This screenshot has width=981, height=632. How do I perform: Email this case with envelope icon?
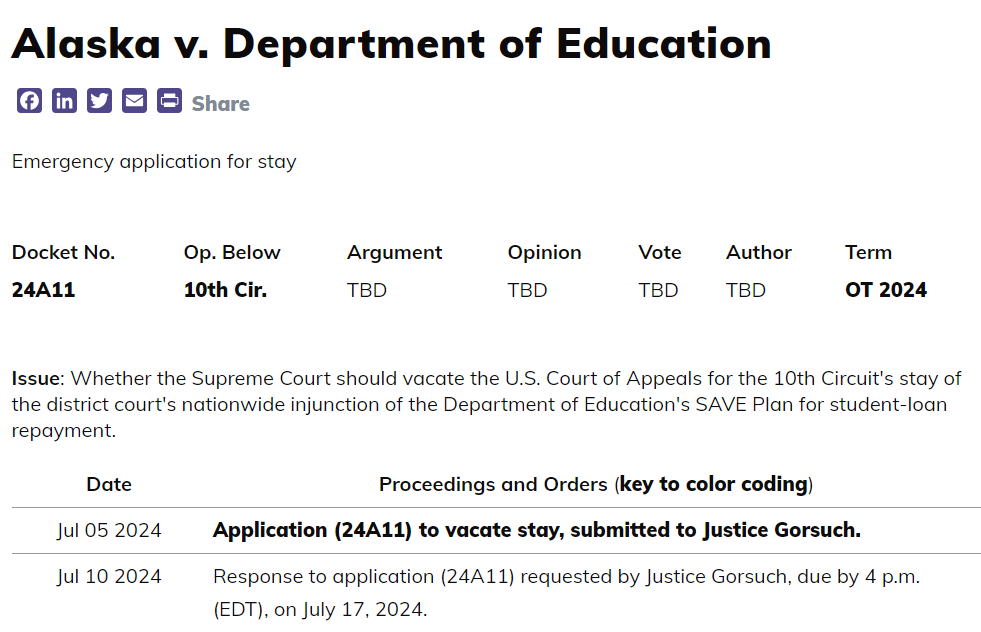coord(135,101)
